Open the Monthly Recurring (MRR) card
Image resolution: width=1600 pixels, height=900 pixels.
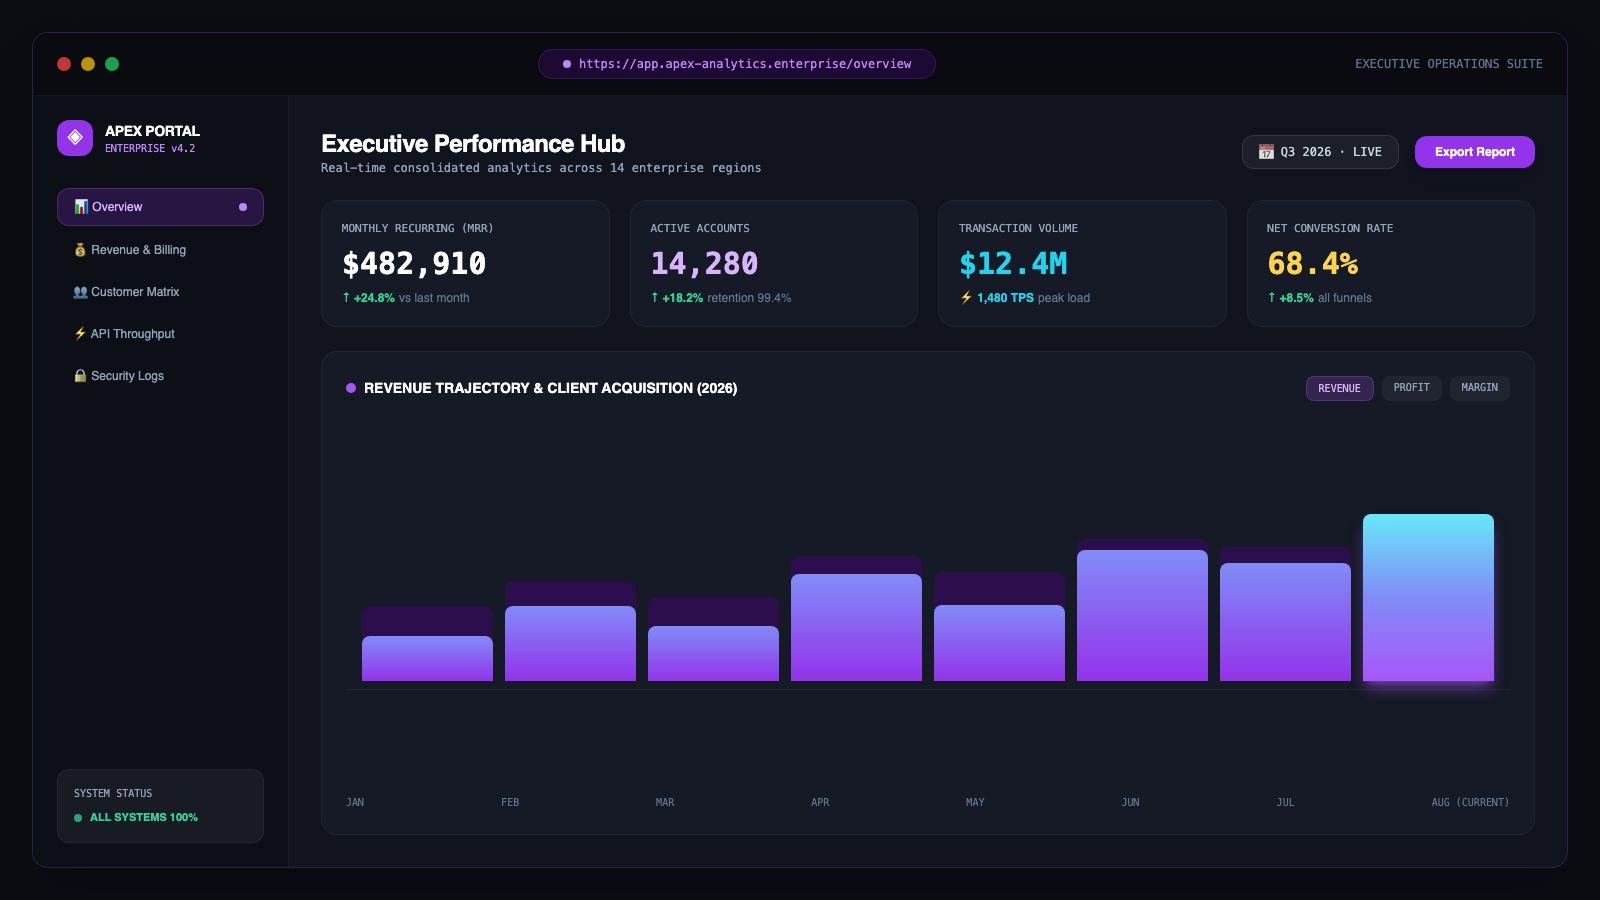465,263
